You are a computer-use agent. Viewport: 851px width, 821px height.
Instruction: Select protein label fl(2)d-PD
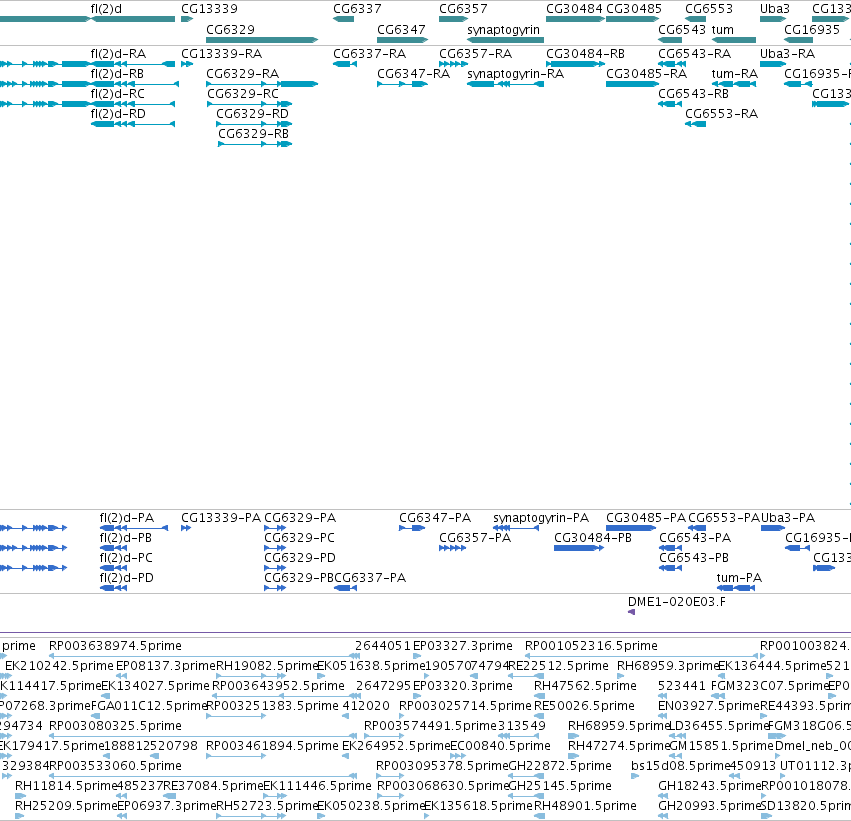tap(127, 578)
